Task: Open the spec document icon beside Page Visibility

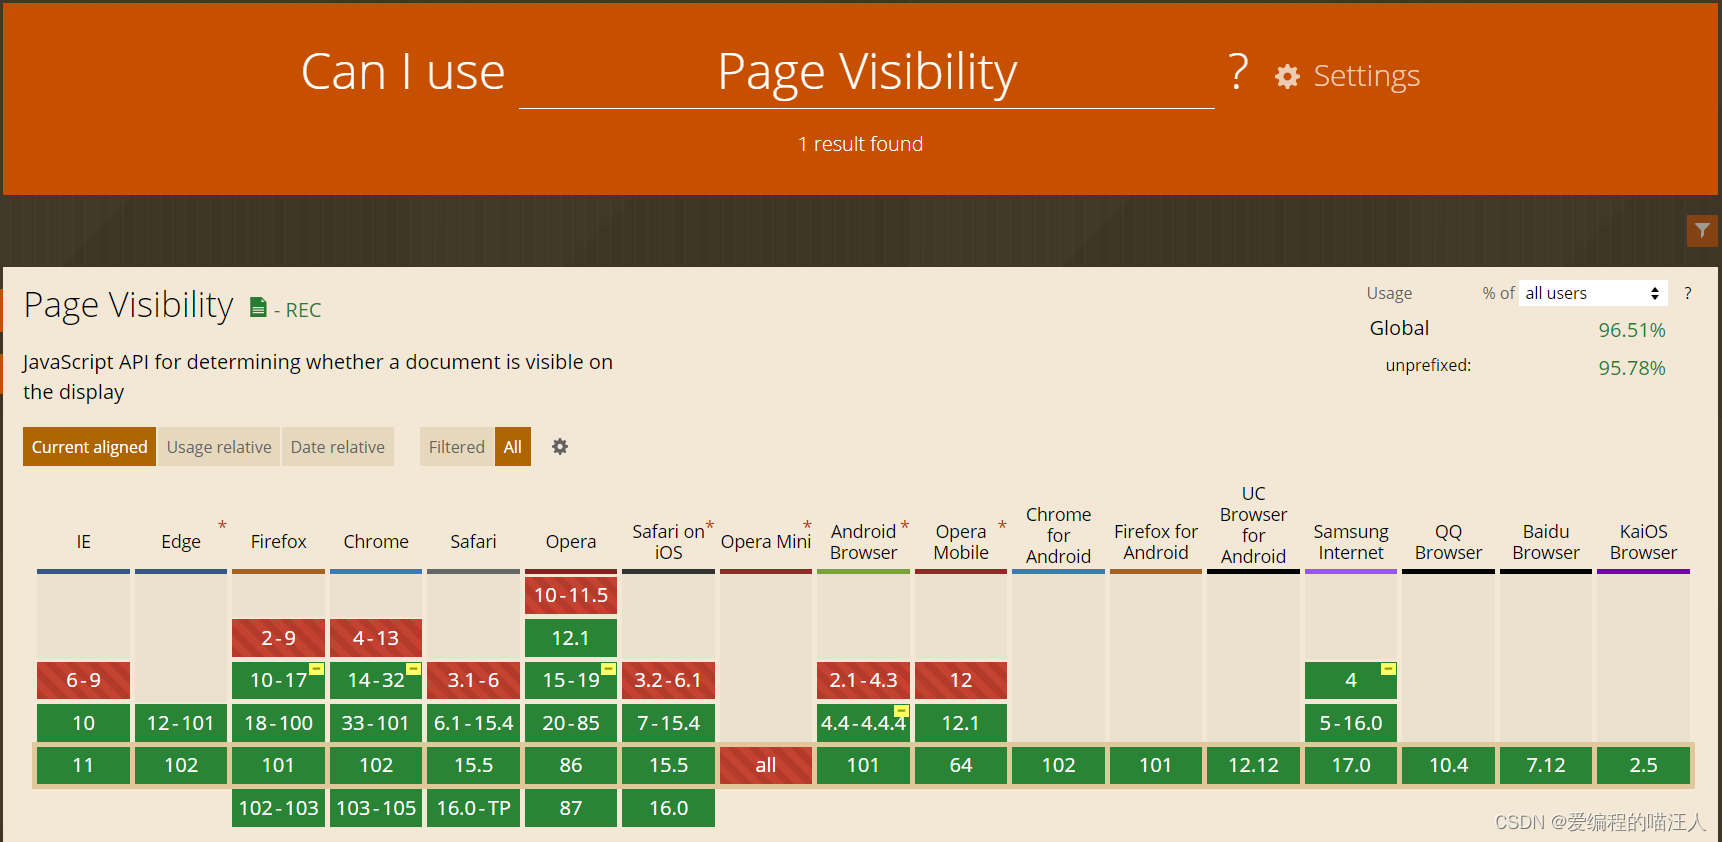Action: (258, 307)
